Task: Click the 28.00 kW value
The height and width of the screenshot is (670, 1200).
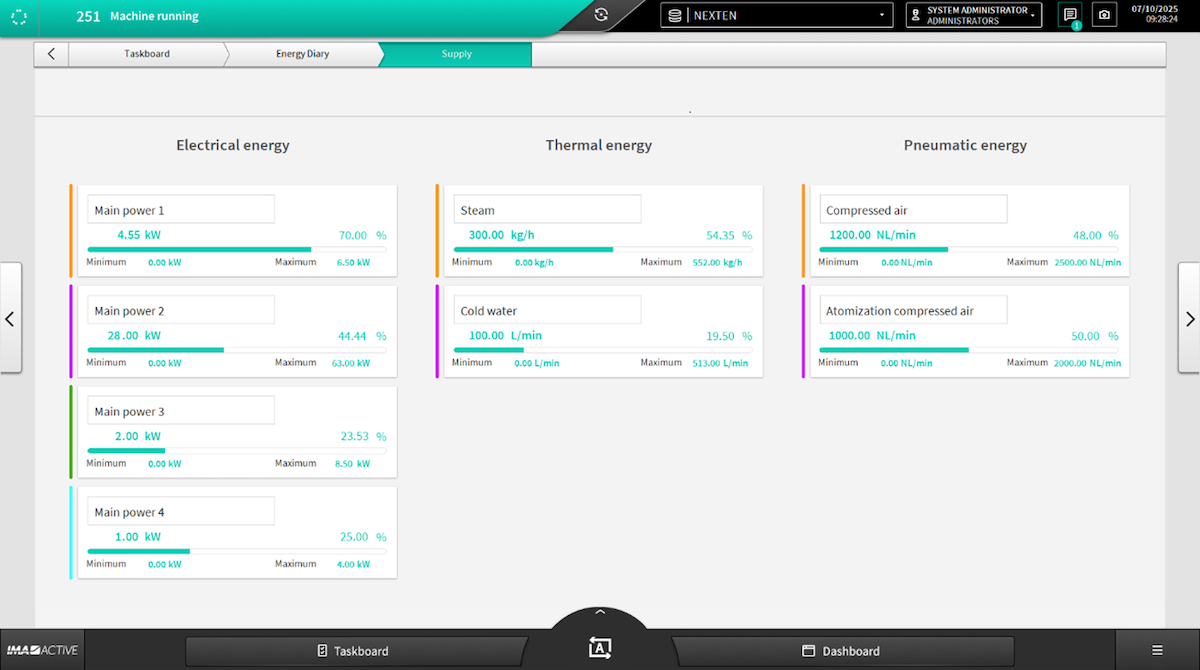Action: [134, 336]
